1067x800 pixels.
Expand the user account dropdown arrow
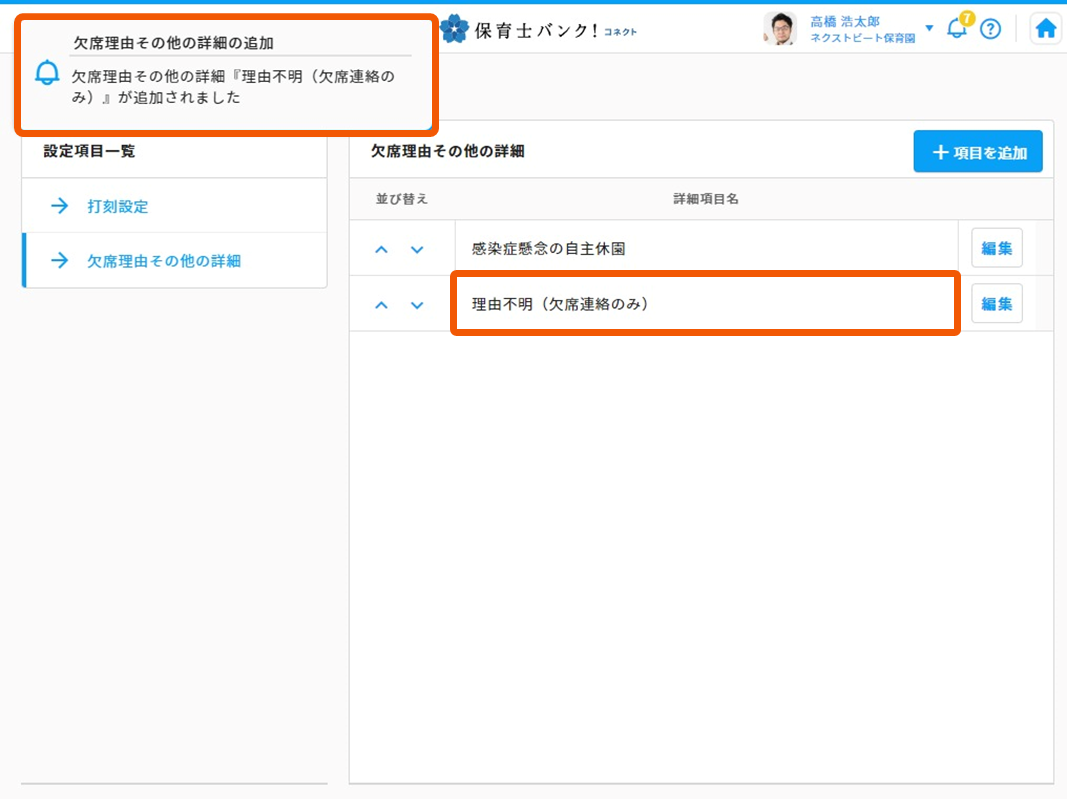coord(929,28)
